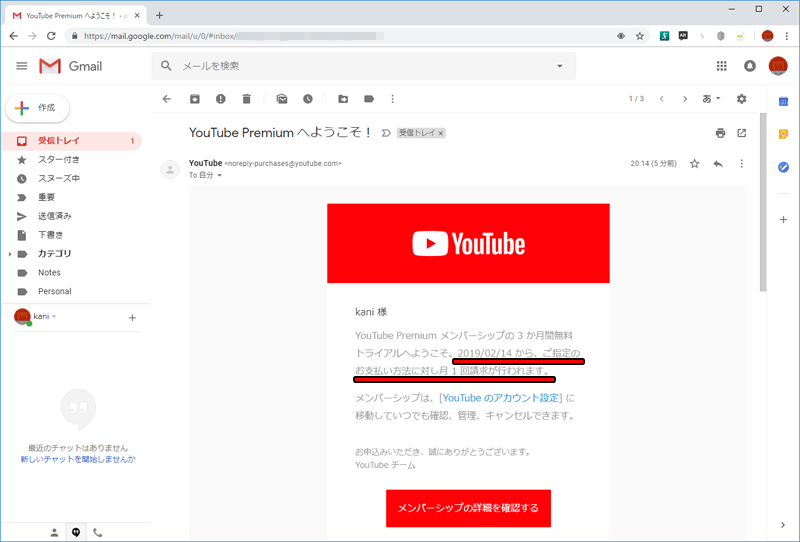Close the YouTube Premium browser tab
This screenshot has height=542, width=800.
137,15
